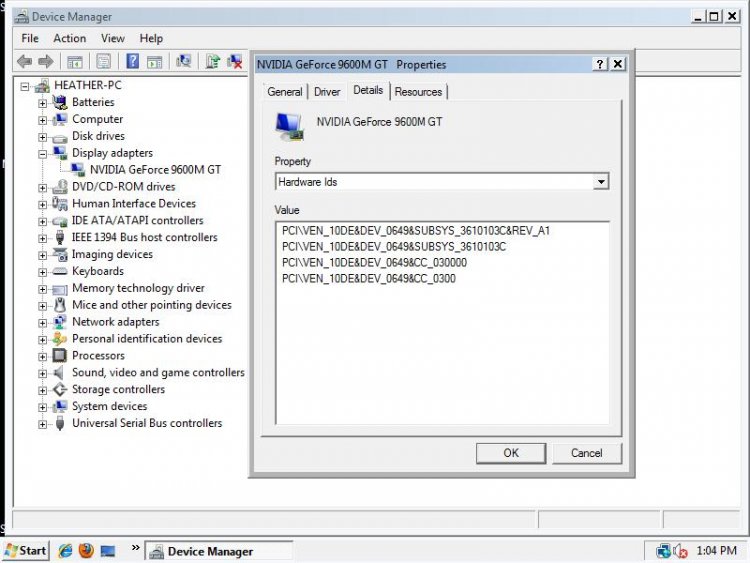
Task: Click the network tray icon
Action: click(x=663, y=551)
